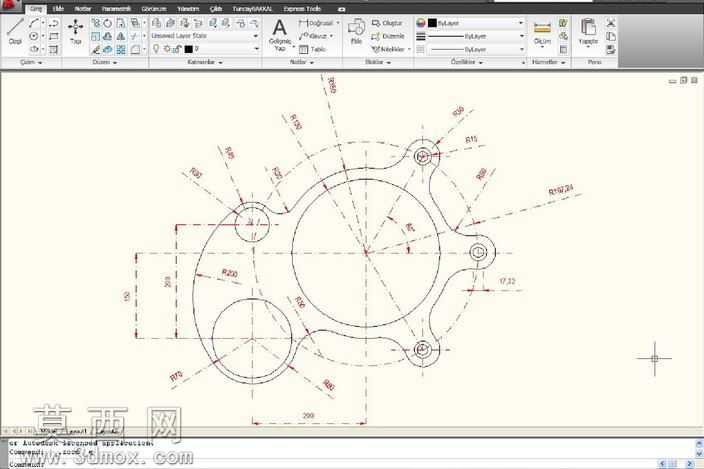Image resolution: width=704 pixels, height=469 pixels.
Task: Switch to the Ekle ribbon tab
Action: [x=58, y=9]
